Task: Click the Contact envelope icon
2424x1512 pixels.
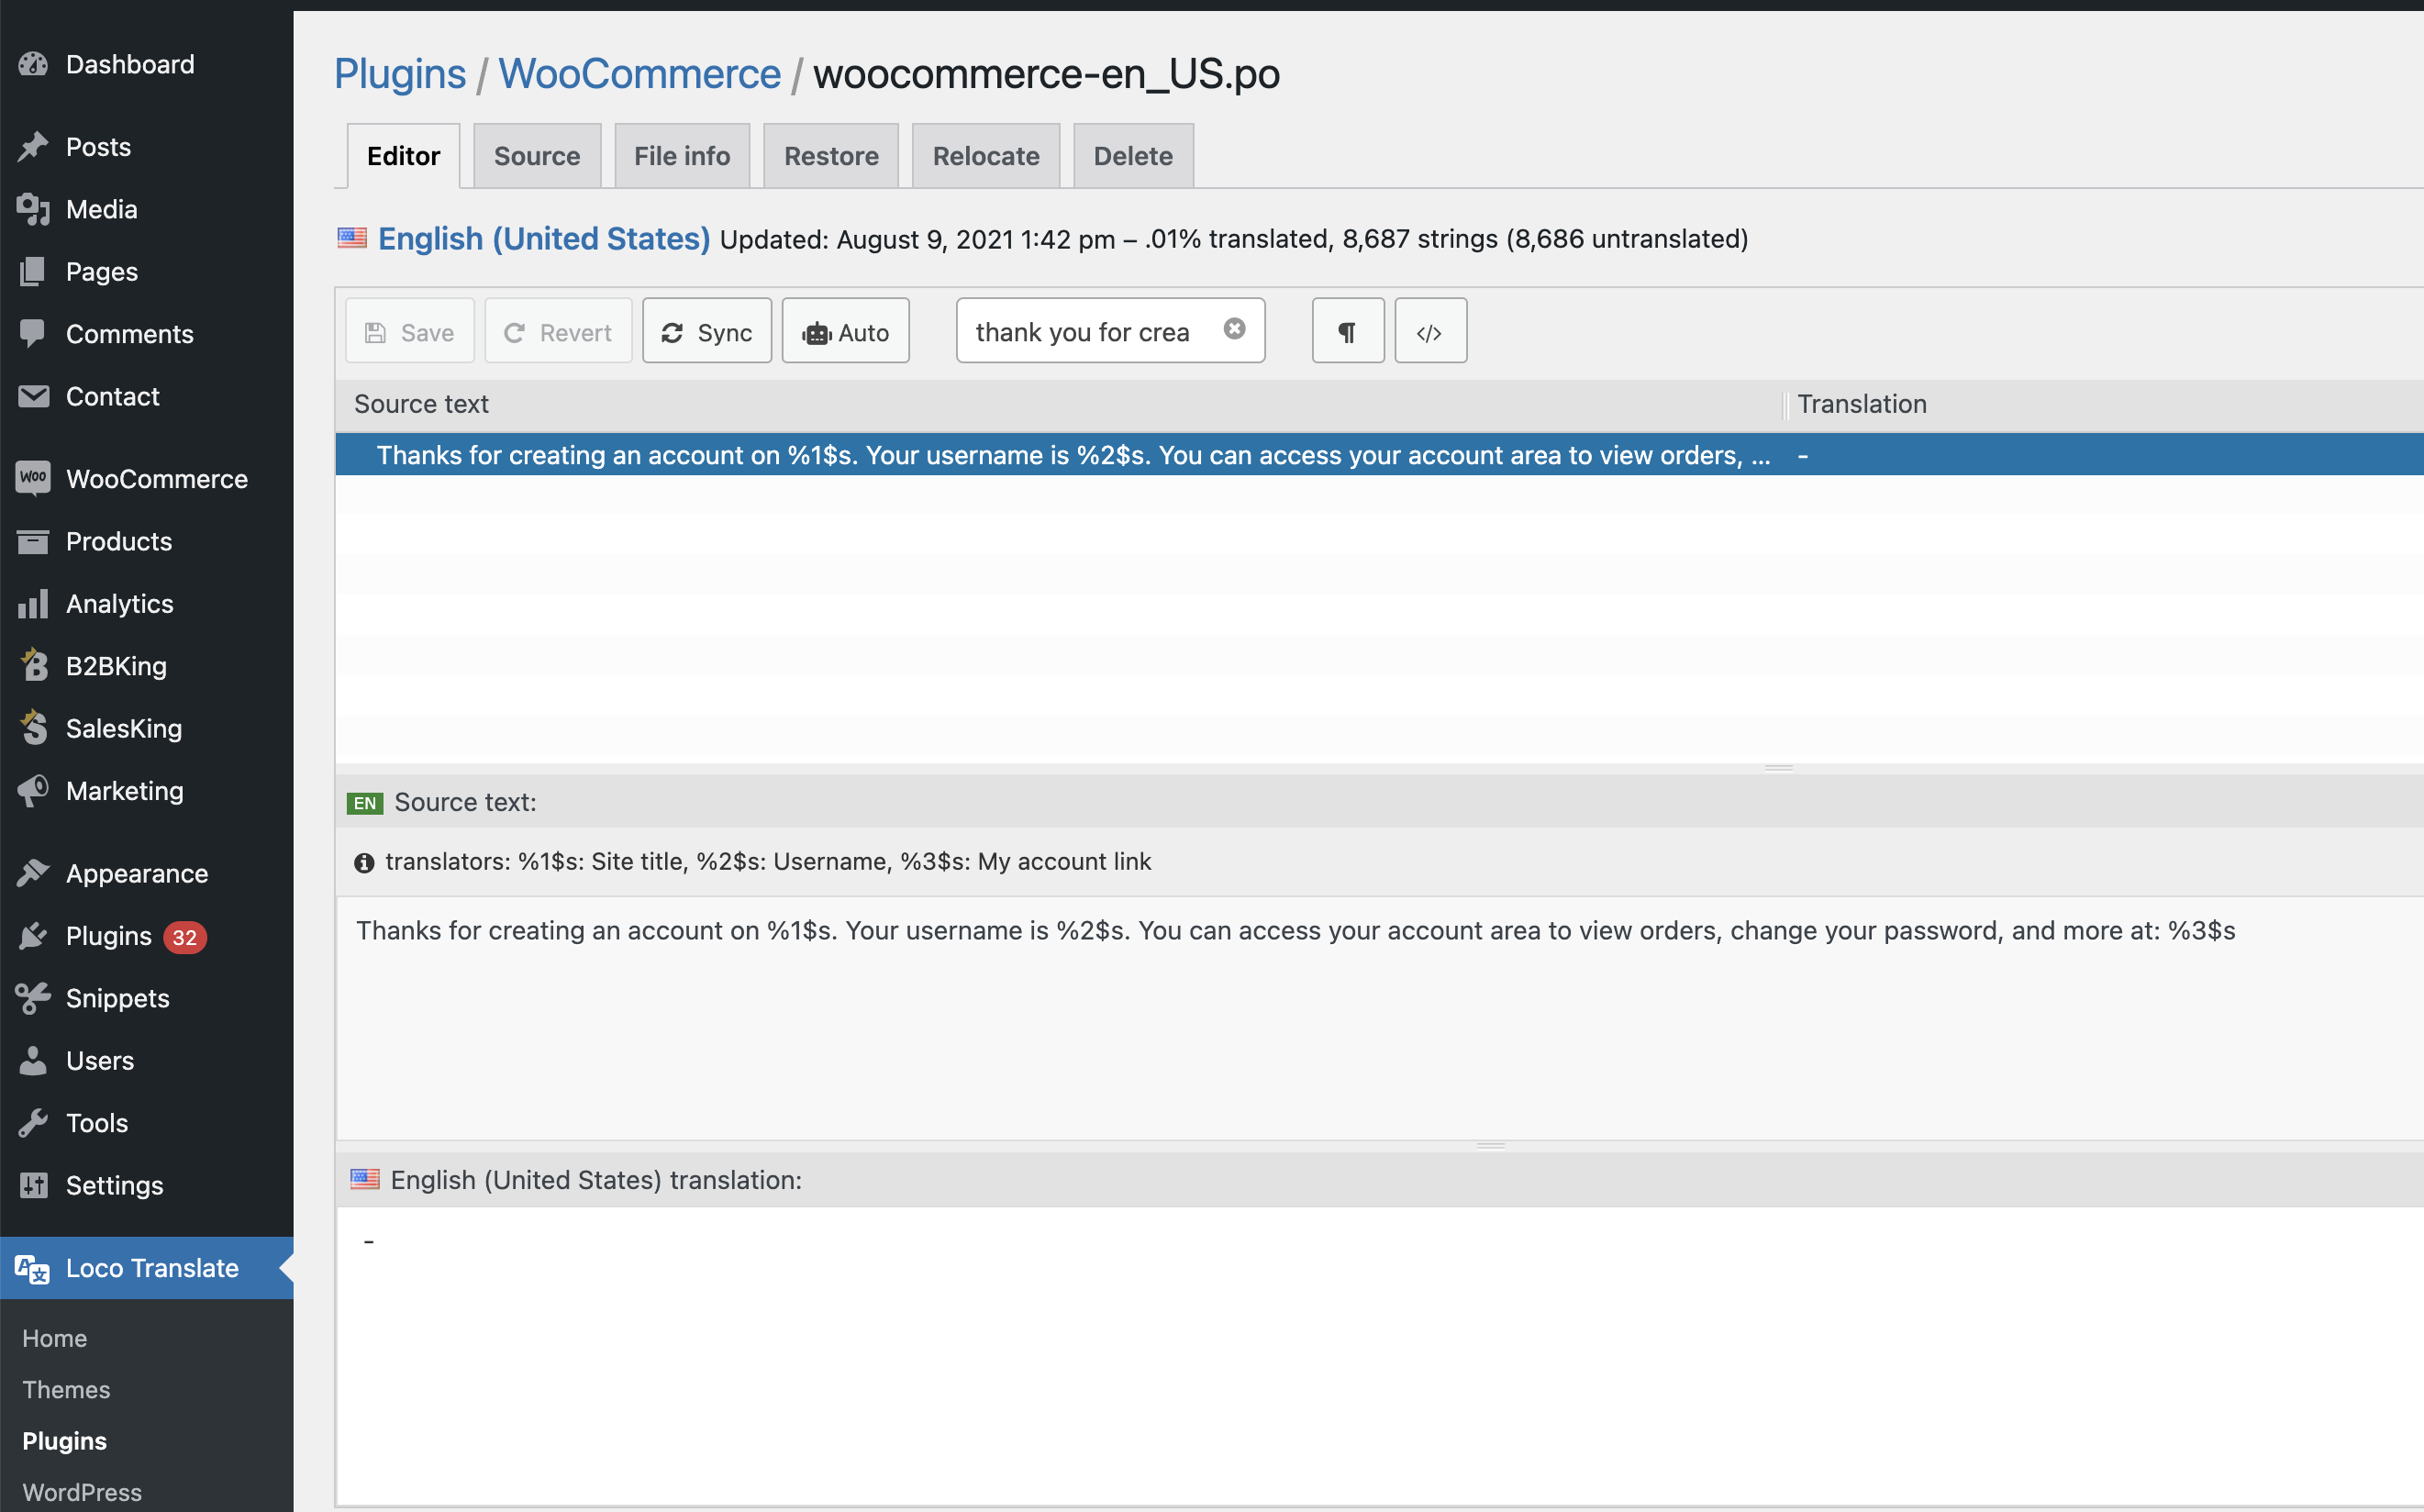Action: point(33,396)
